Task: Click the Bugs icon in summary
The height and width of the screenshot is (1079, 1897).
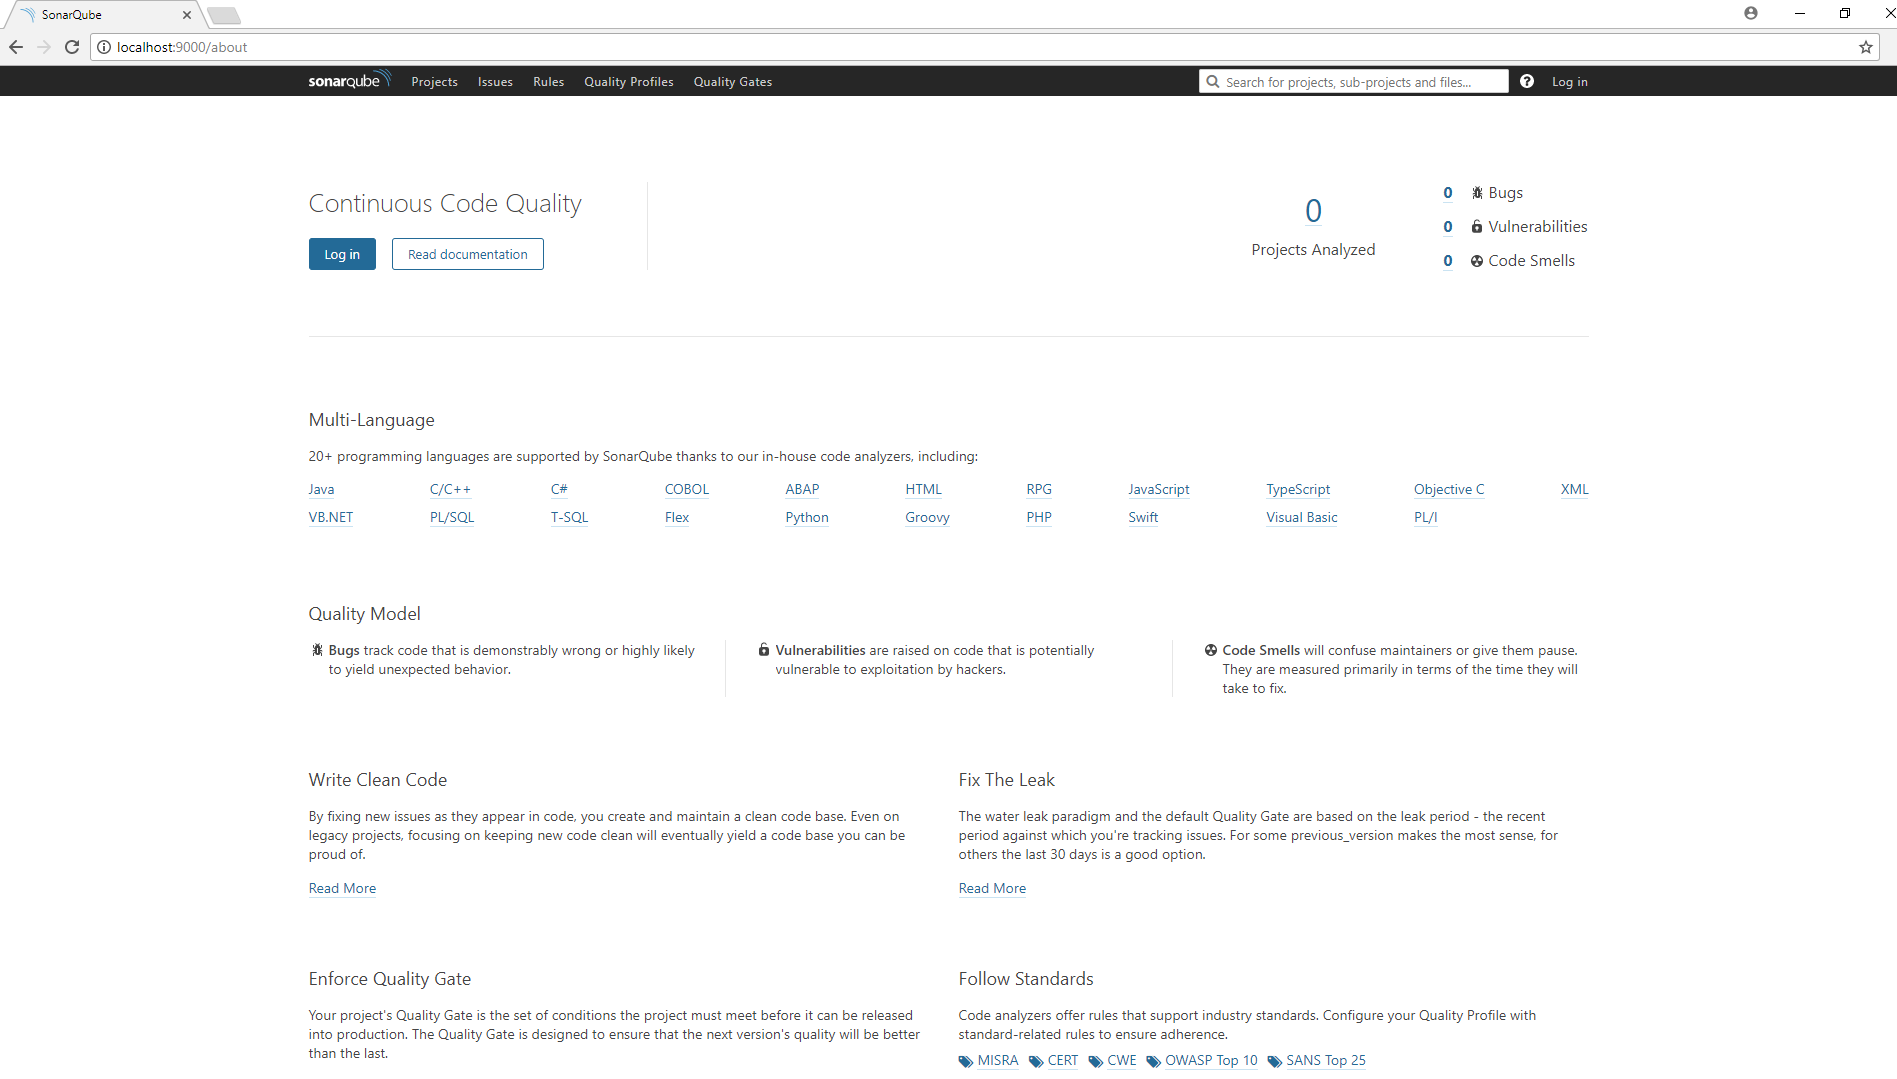Action: tap(1477, 193)
